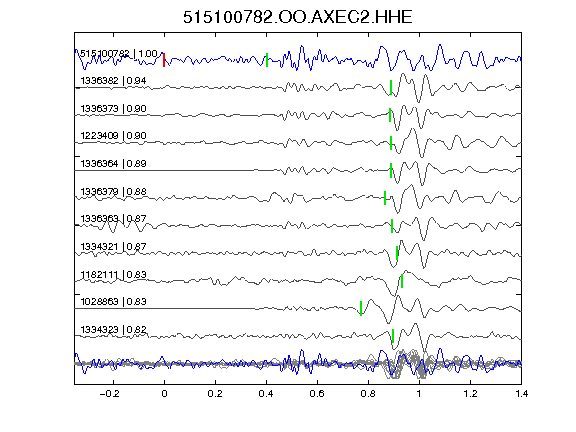576x432 pixels.
Task: Click the x-axis tick label -0.2
Action: [x=109, y=394]
